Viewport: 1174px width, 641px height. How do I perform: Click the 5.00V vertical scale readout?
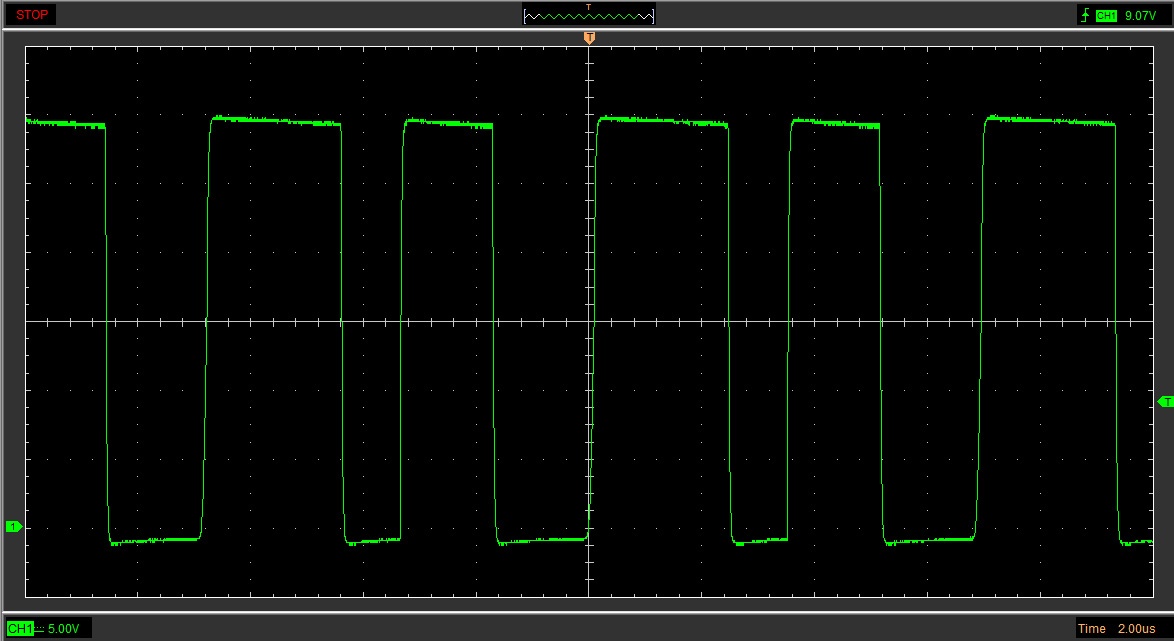(x=64, y=628)
